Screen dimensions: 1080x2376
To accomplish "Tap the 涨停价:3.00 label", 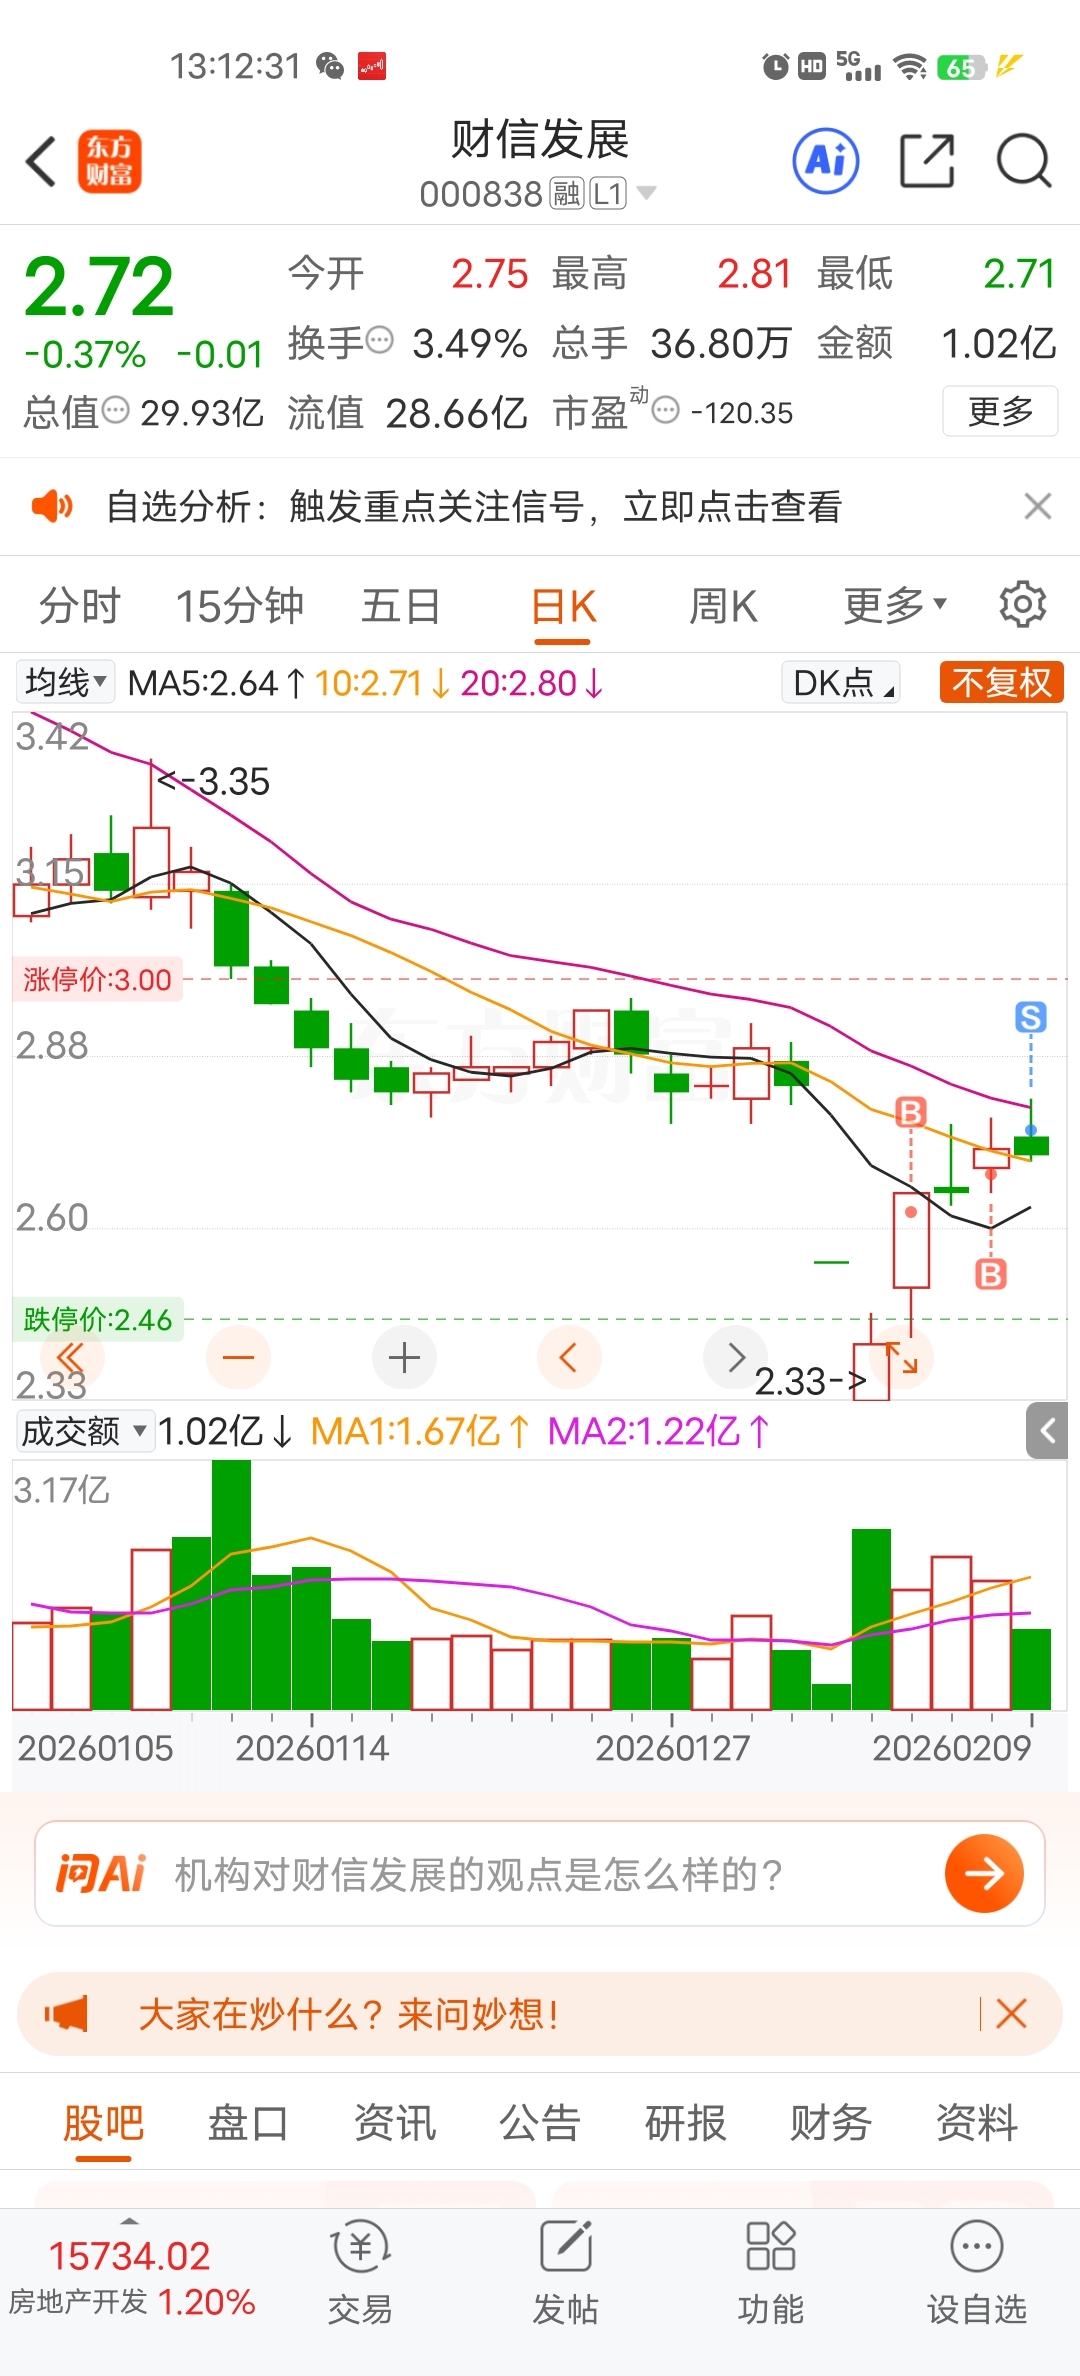I will click(97, 979).
